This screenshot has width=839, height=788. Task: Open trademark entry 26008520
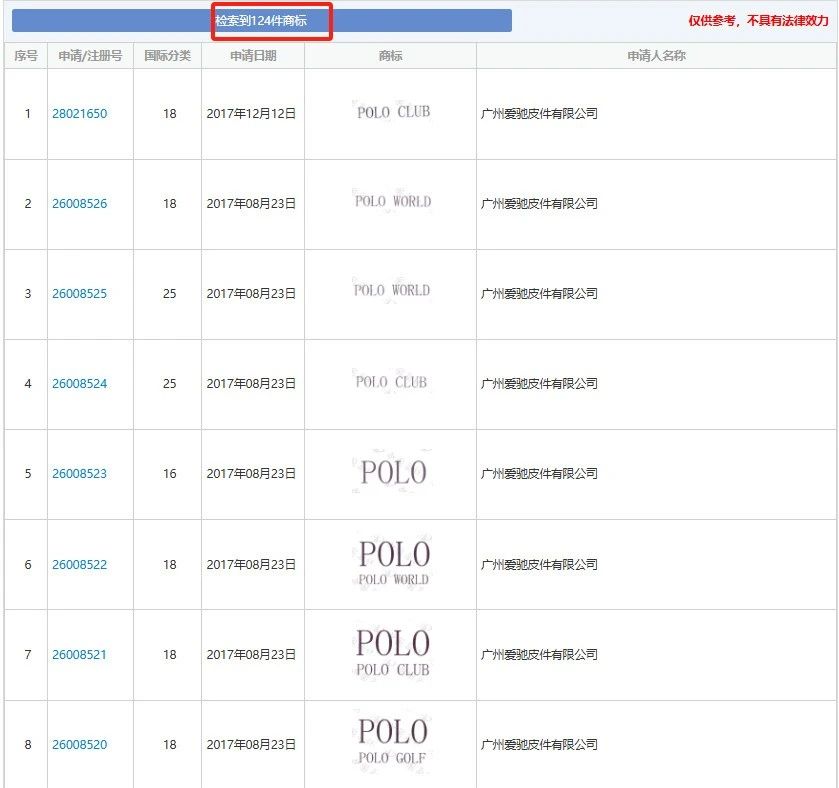(x=79, y=745)
